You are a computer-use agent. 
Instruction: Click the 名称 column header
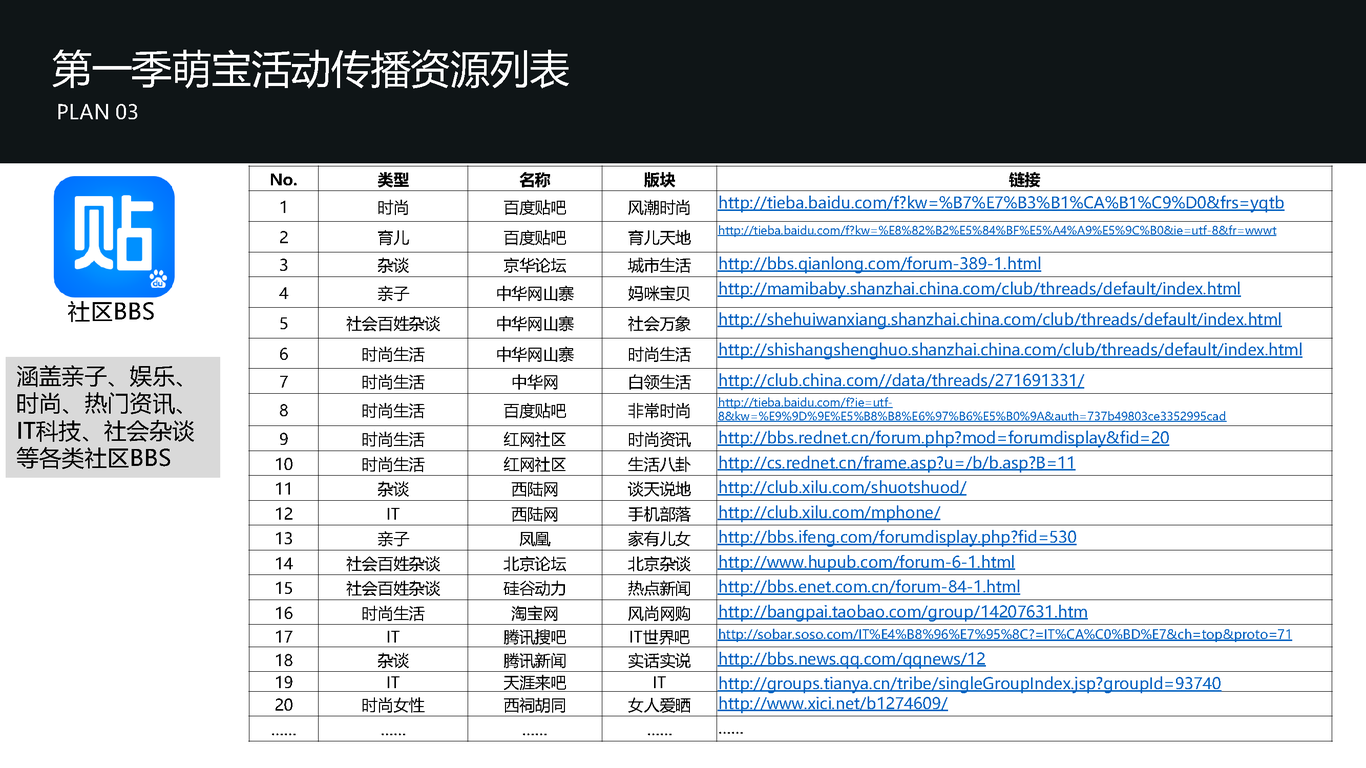[x=535, y=180]
